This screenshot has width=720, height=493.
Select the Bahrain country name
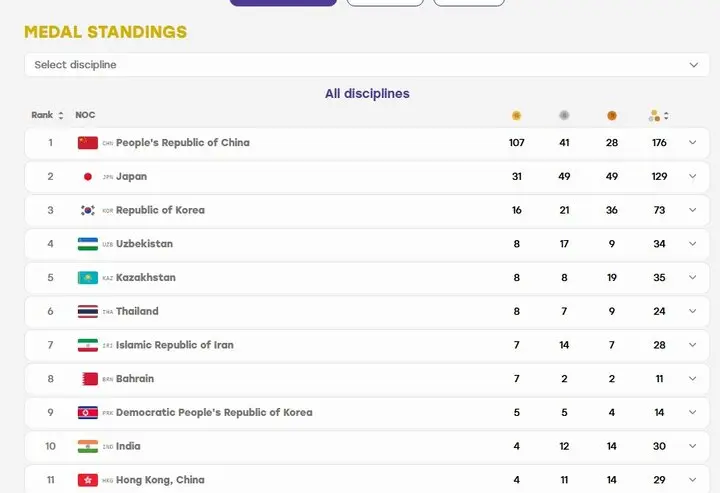tap(135, 379)
